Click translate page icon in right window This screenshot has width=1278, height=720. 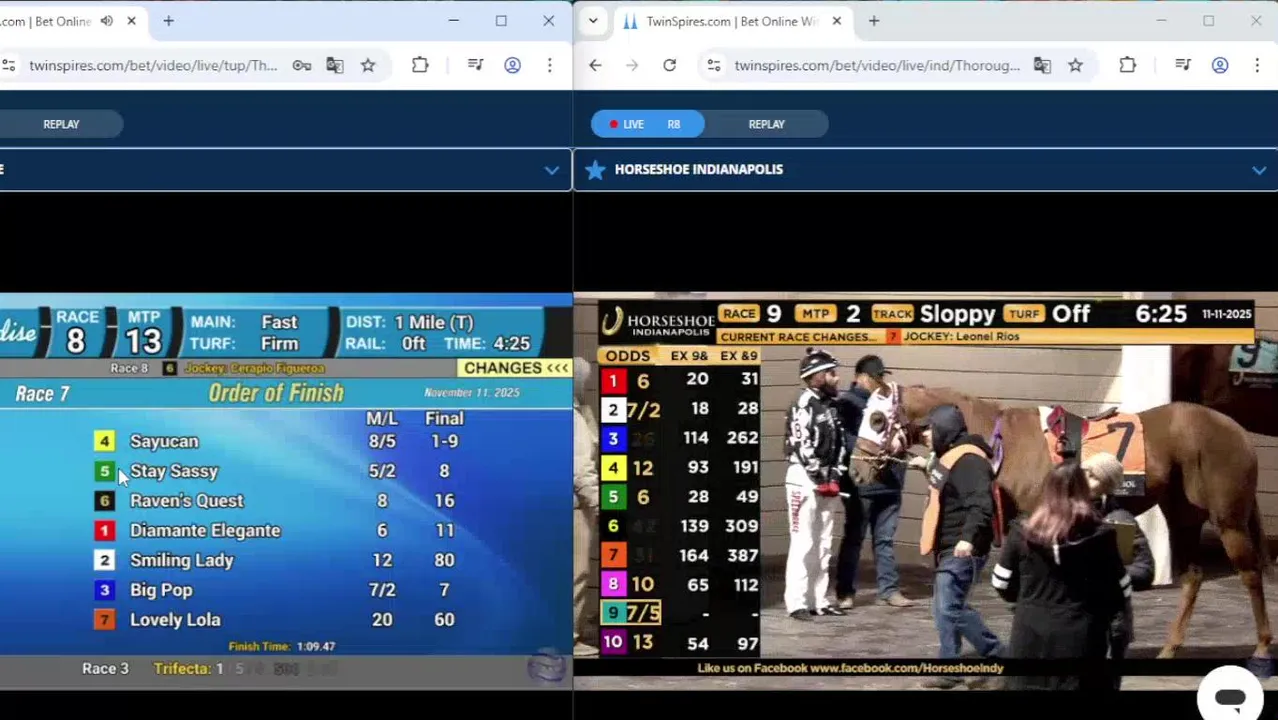point(1042,66)
